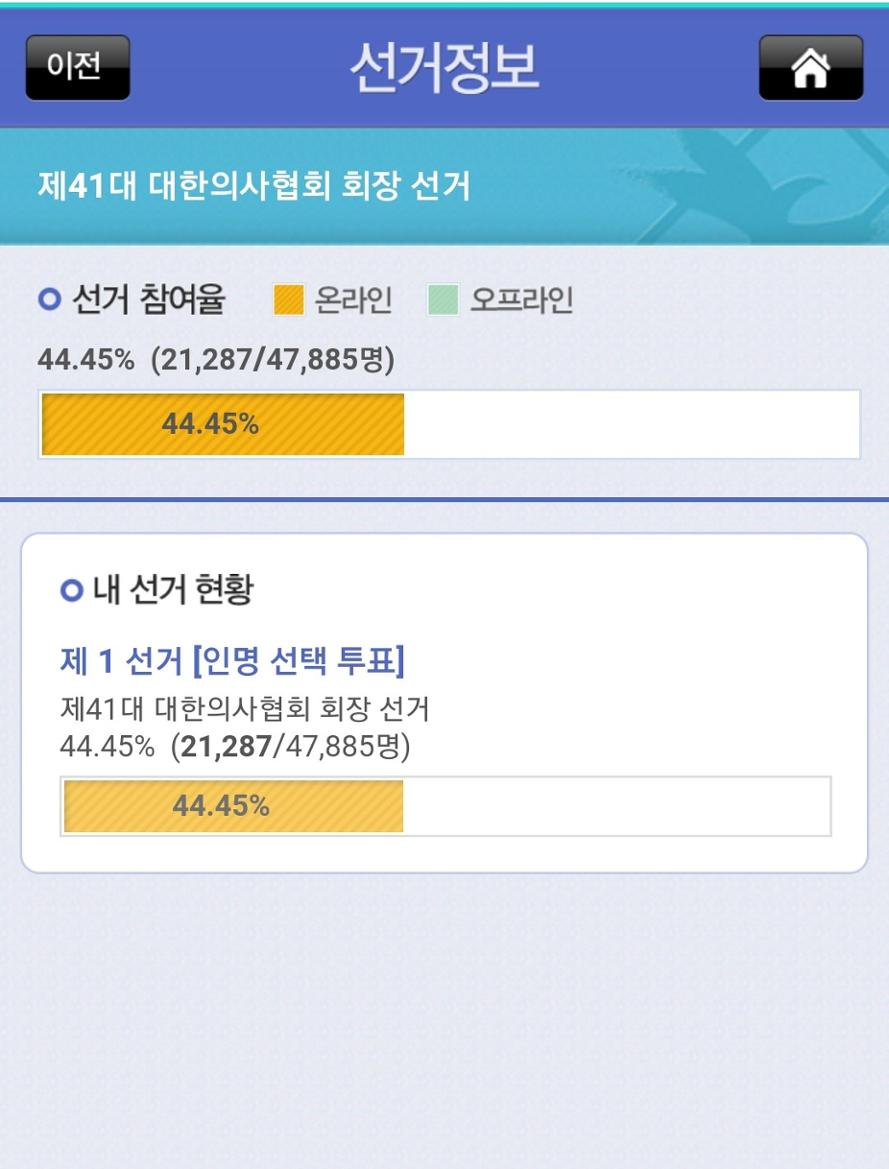Click the 선거 참여율 section heading

point(149,299)
